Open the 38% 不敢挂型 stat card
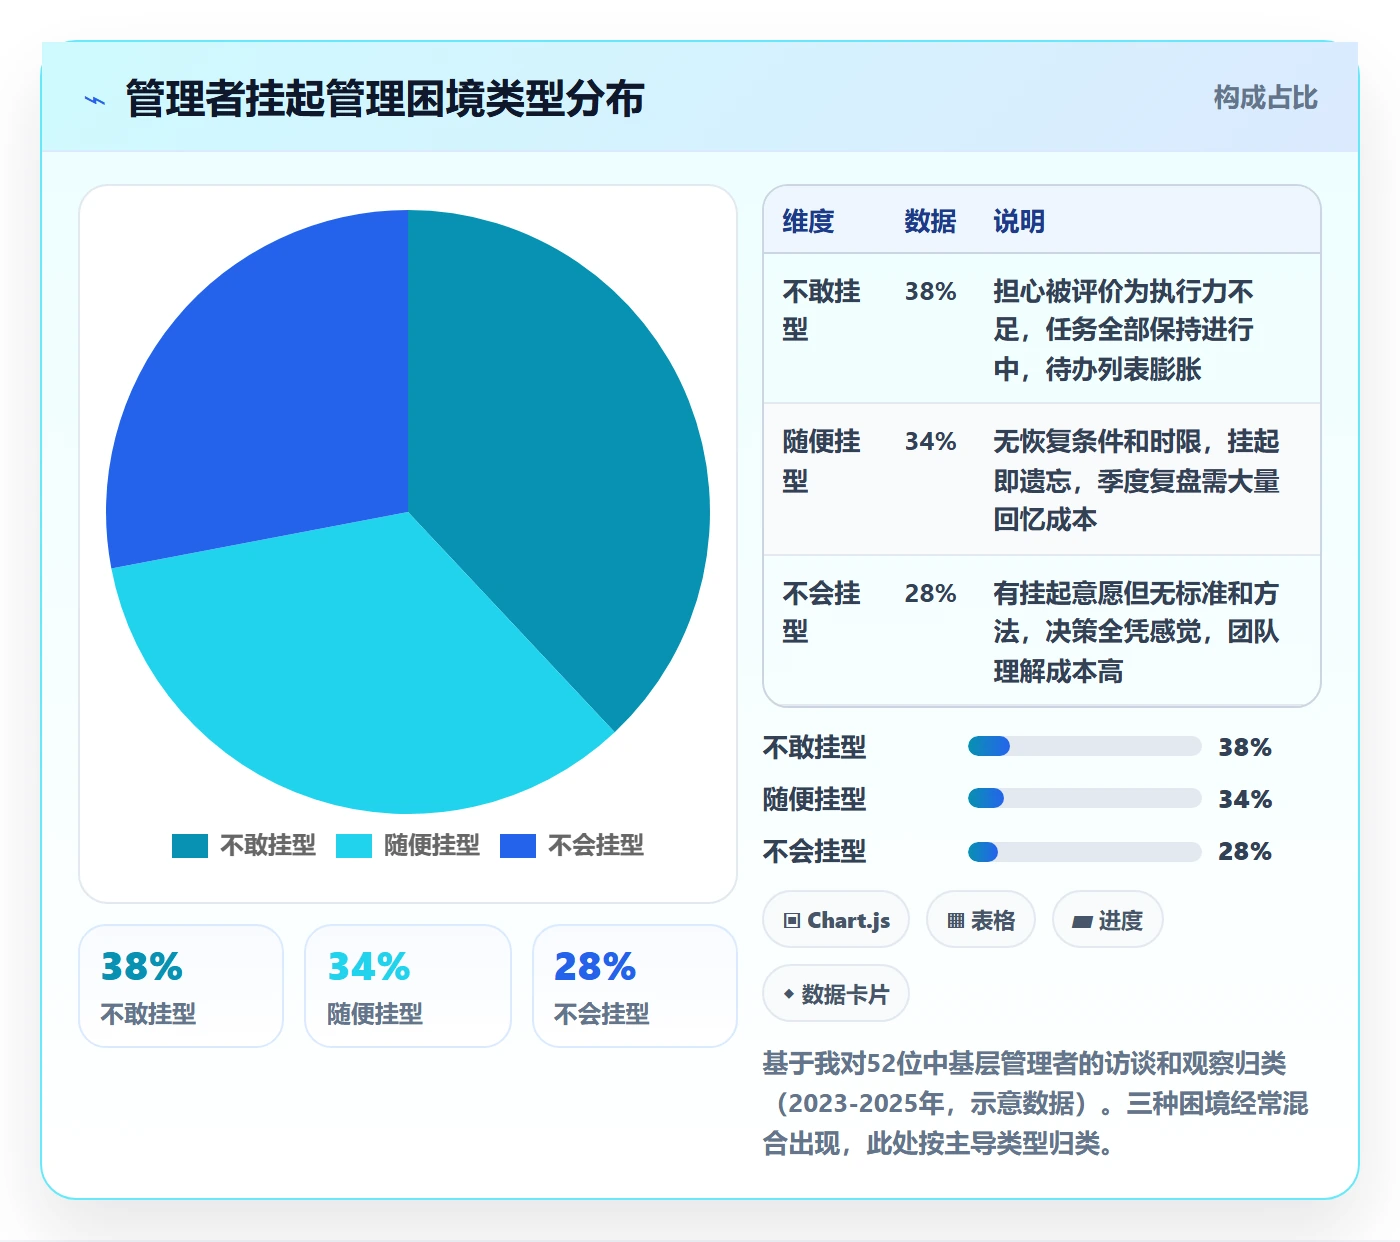 pos(181,986)
